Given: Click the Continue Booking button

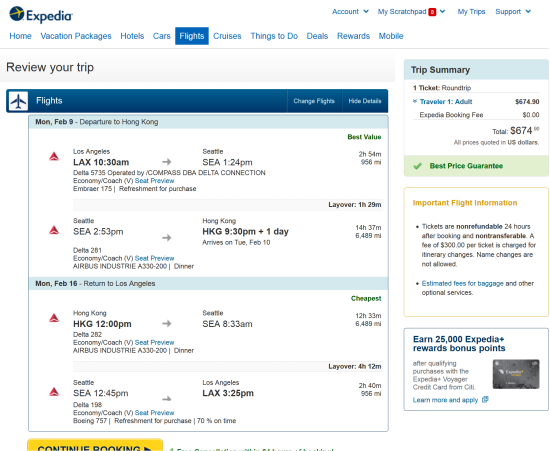Looking at the screenshot, I should coord(95,445).
